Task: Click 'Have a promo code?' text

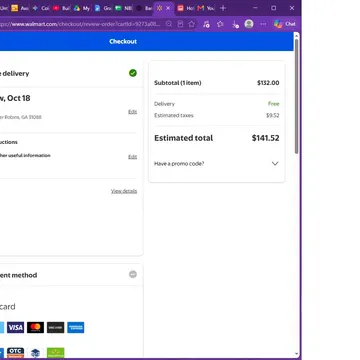Action: click(x=179, y=164)
